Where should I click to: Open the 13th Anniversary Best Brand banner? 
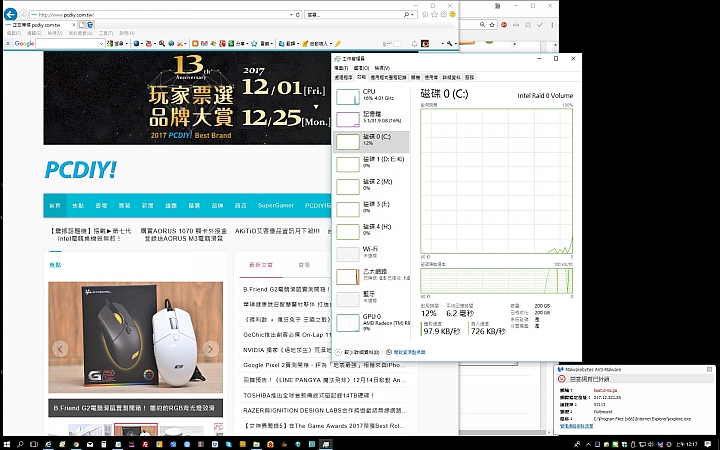point(187,98)
